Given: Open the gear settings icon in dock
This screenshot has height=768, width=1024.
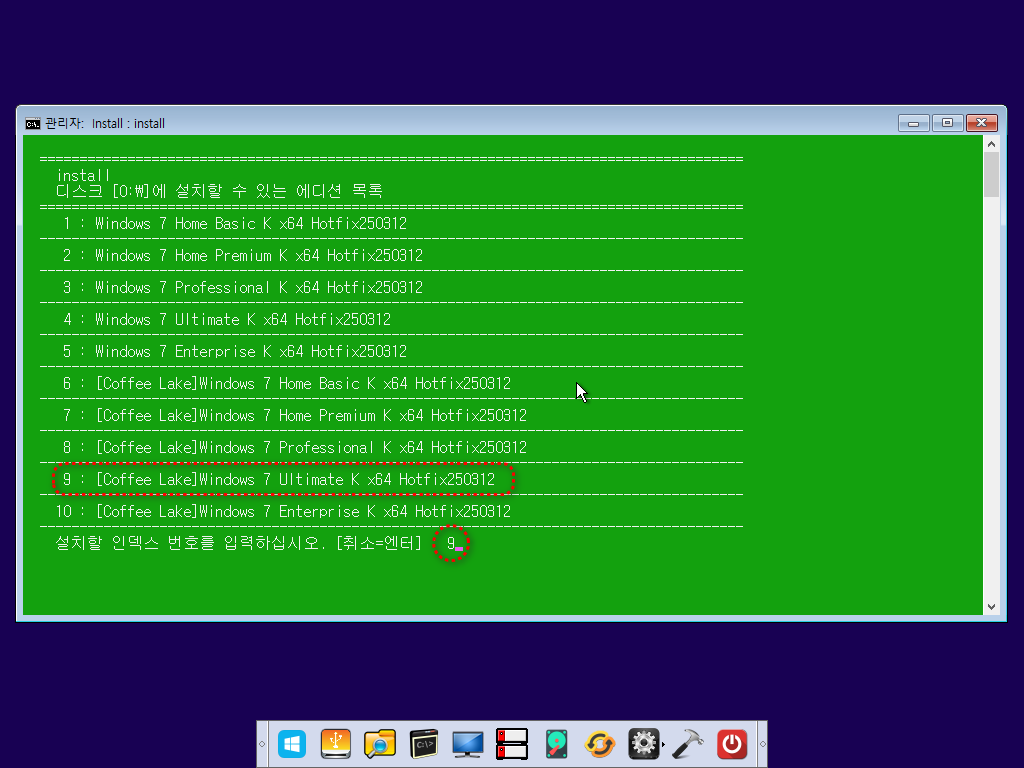Looking at the screenshot, I should [x=643, y=744].
